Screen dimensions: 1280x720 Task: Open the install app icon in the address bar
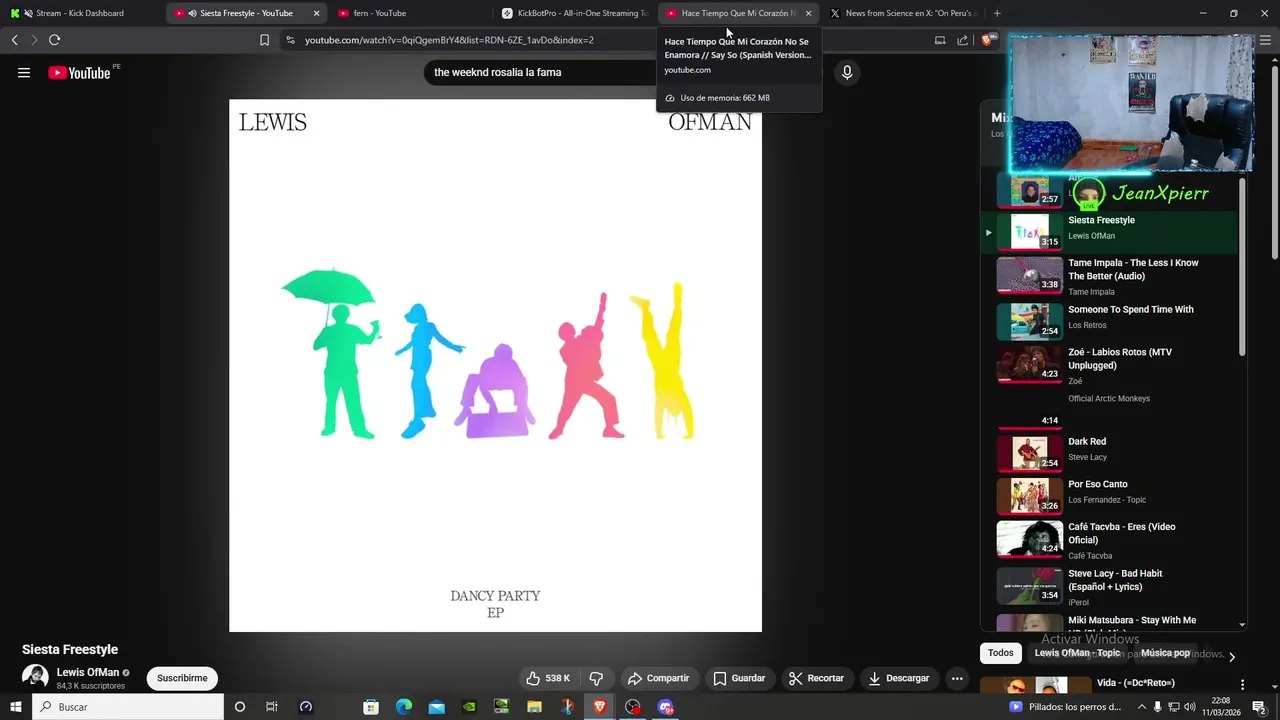[939, 40]
